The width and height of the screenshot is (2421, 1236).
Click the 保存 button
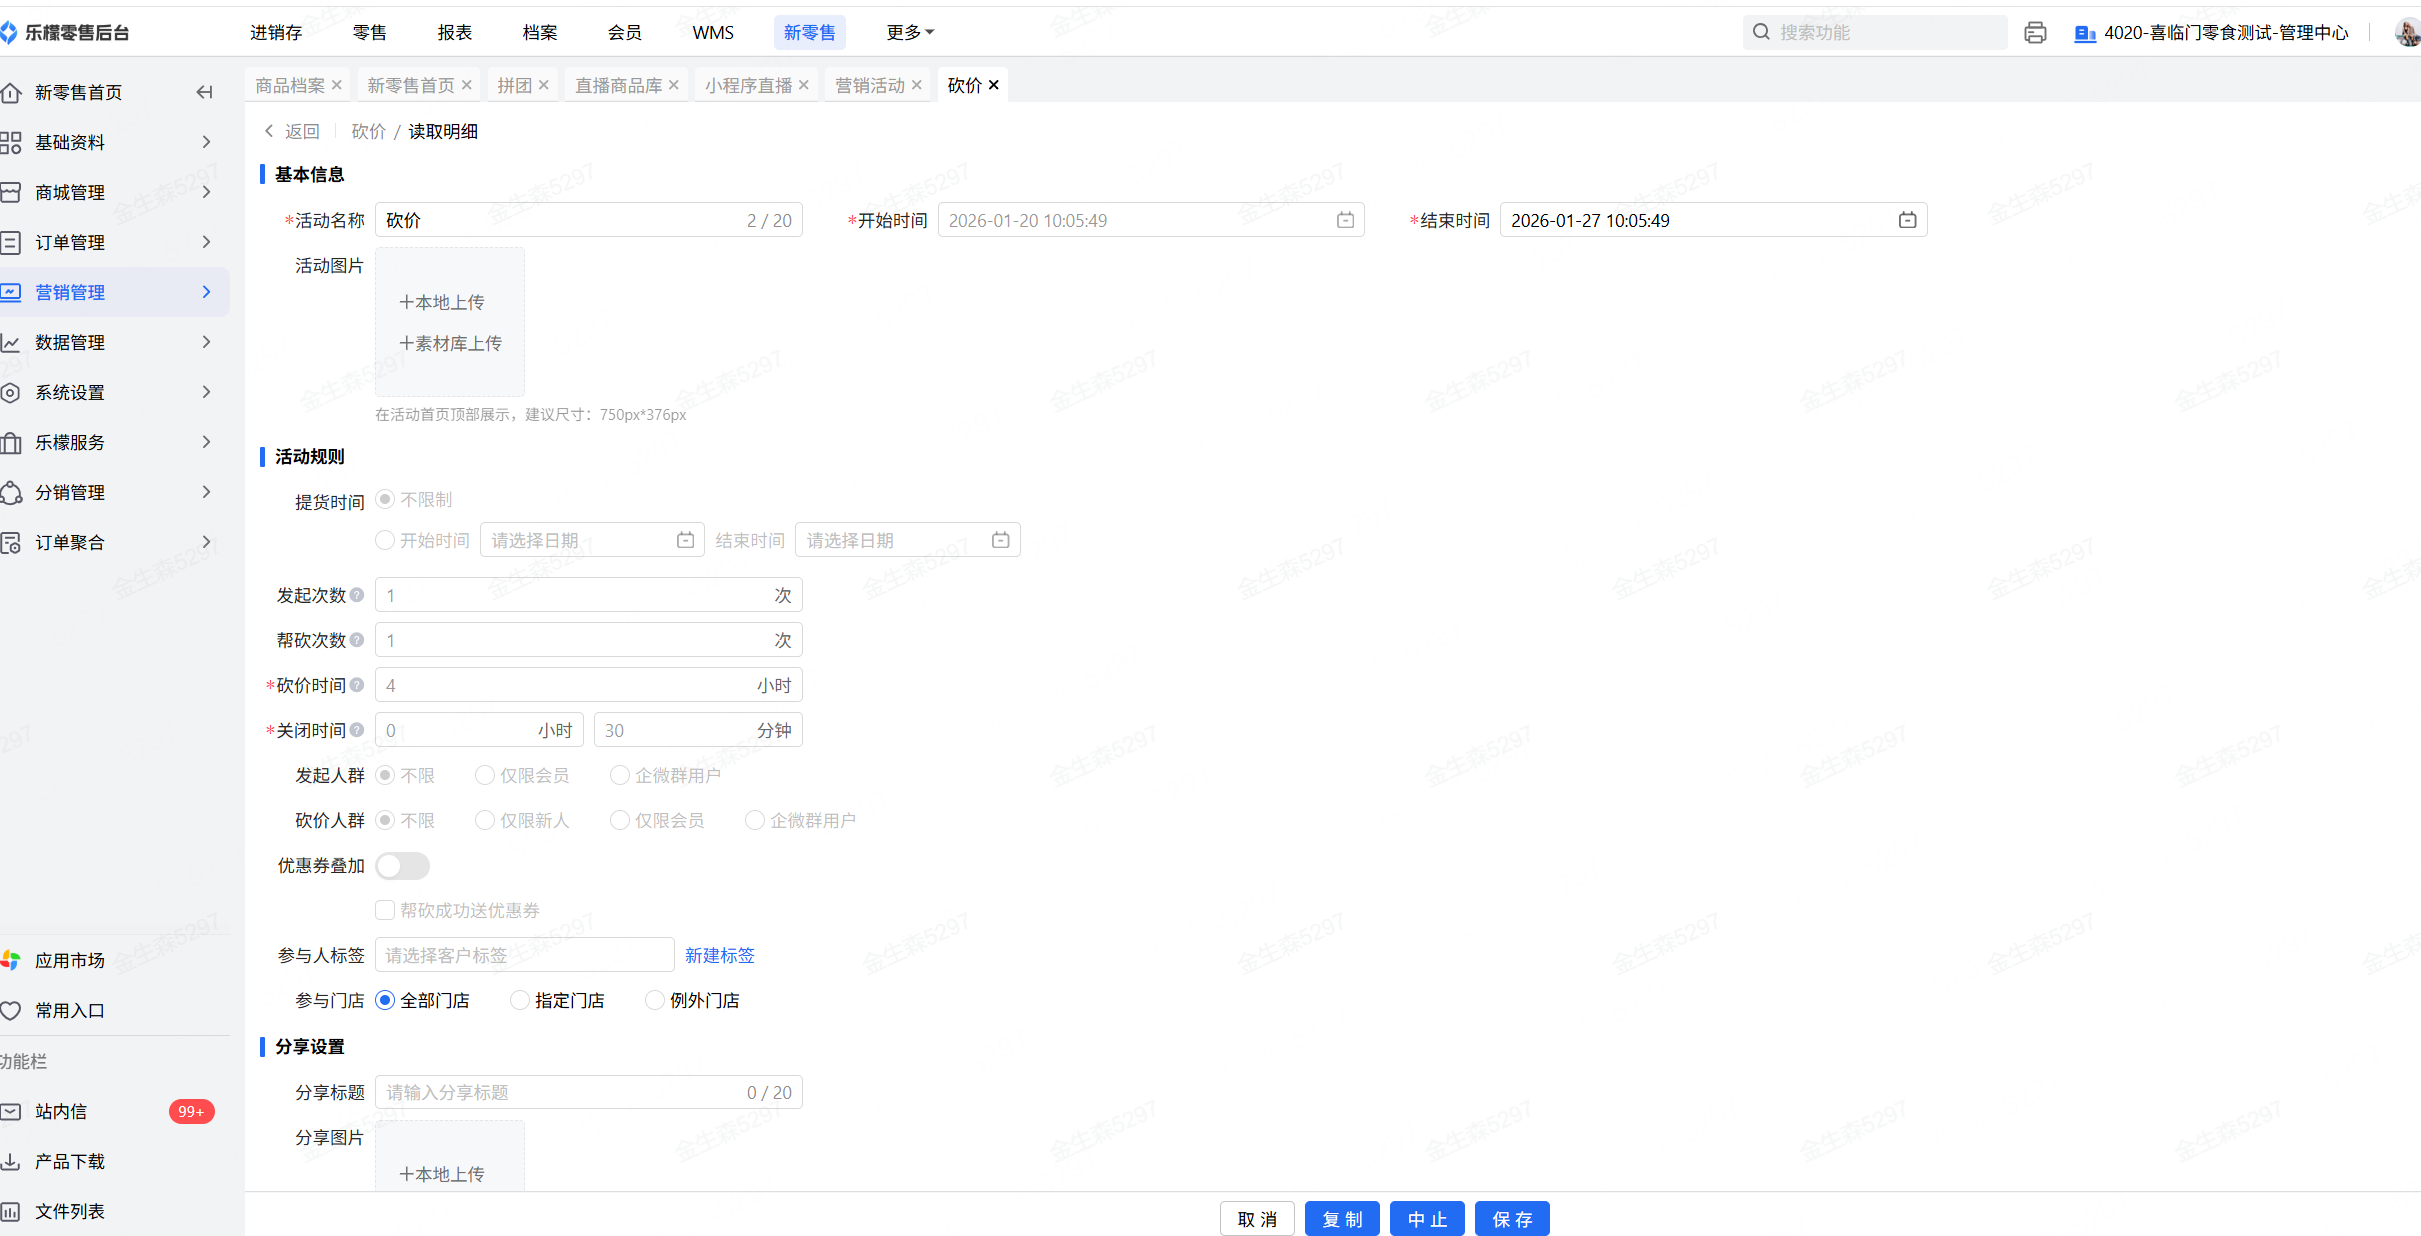click(x=1511, y=1218)
